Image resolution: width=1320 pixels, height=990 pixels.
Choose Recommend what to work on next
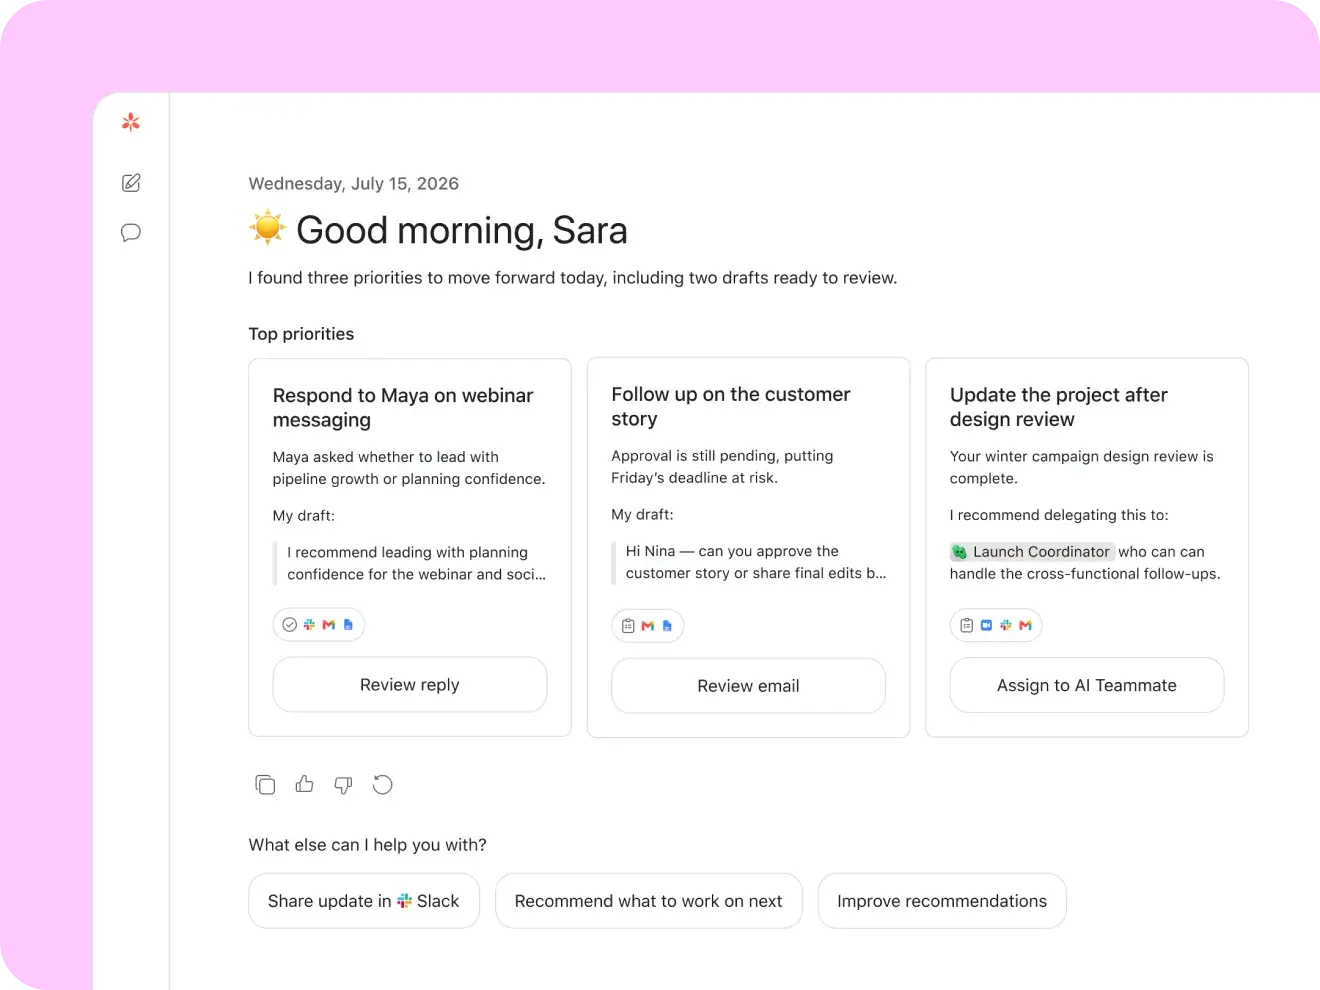[x=649, y=901]
